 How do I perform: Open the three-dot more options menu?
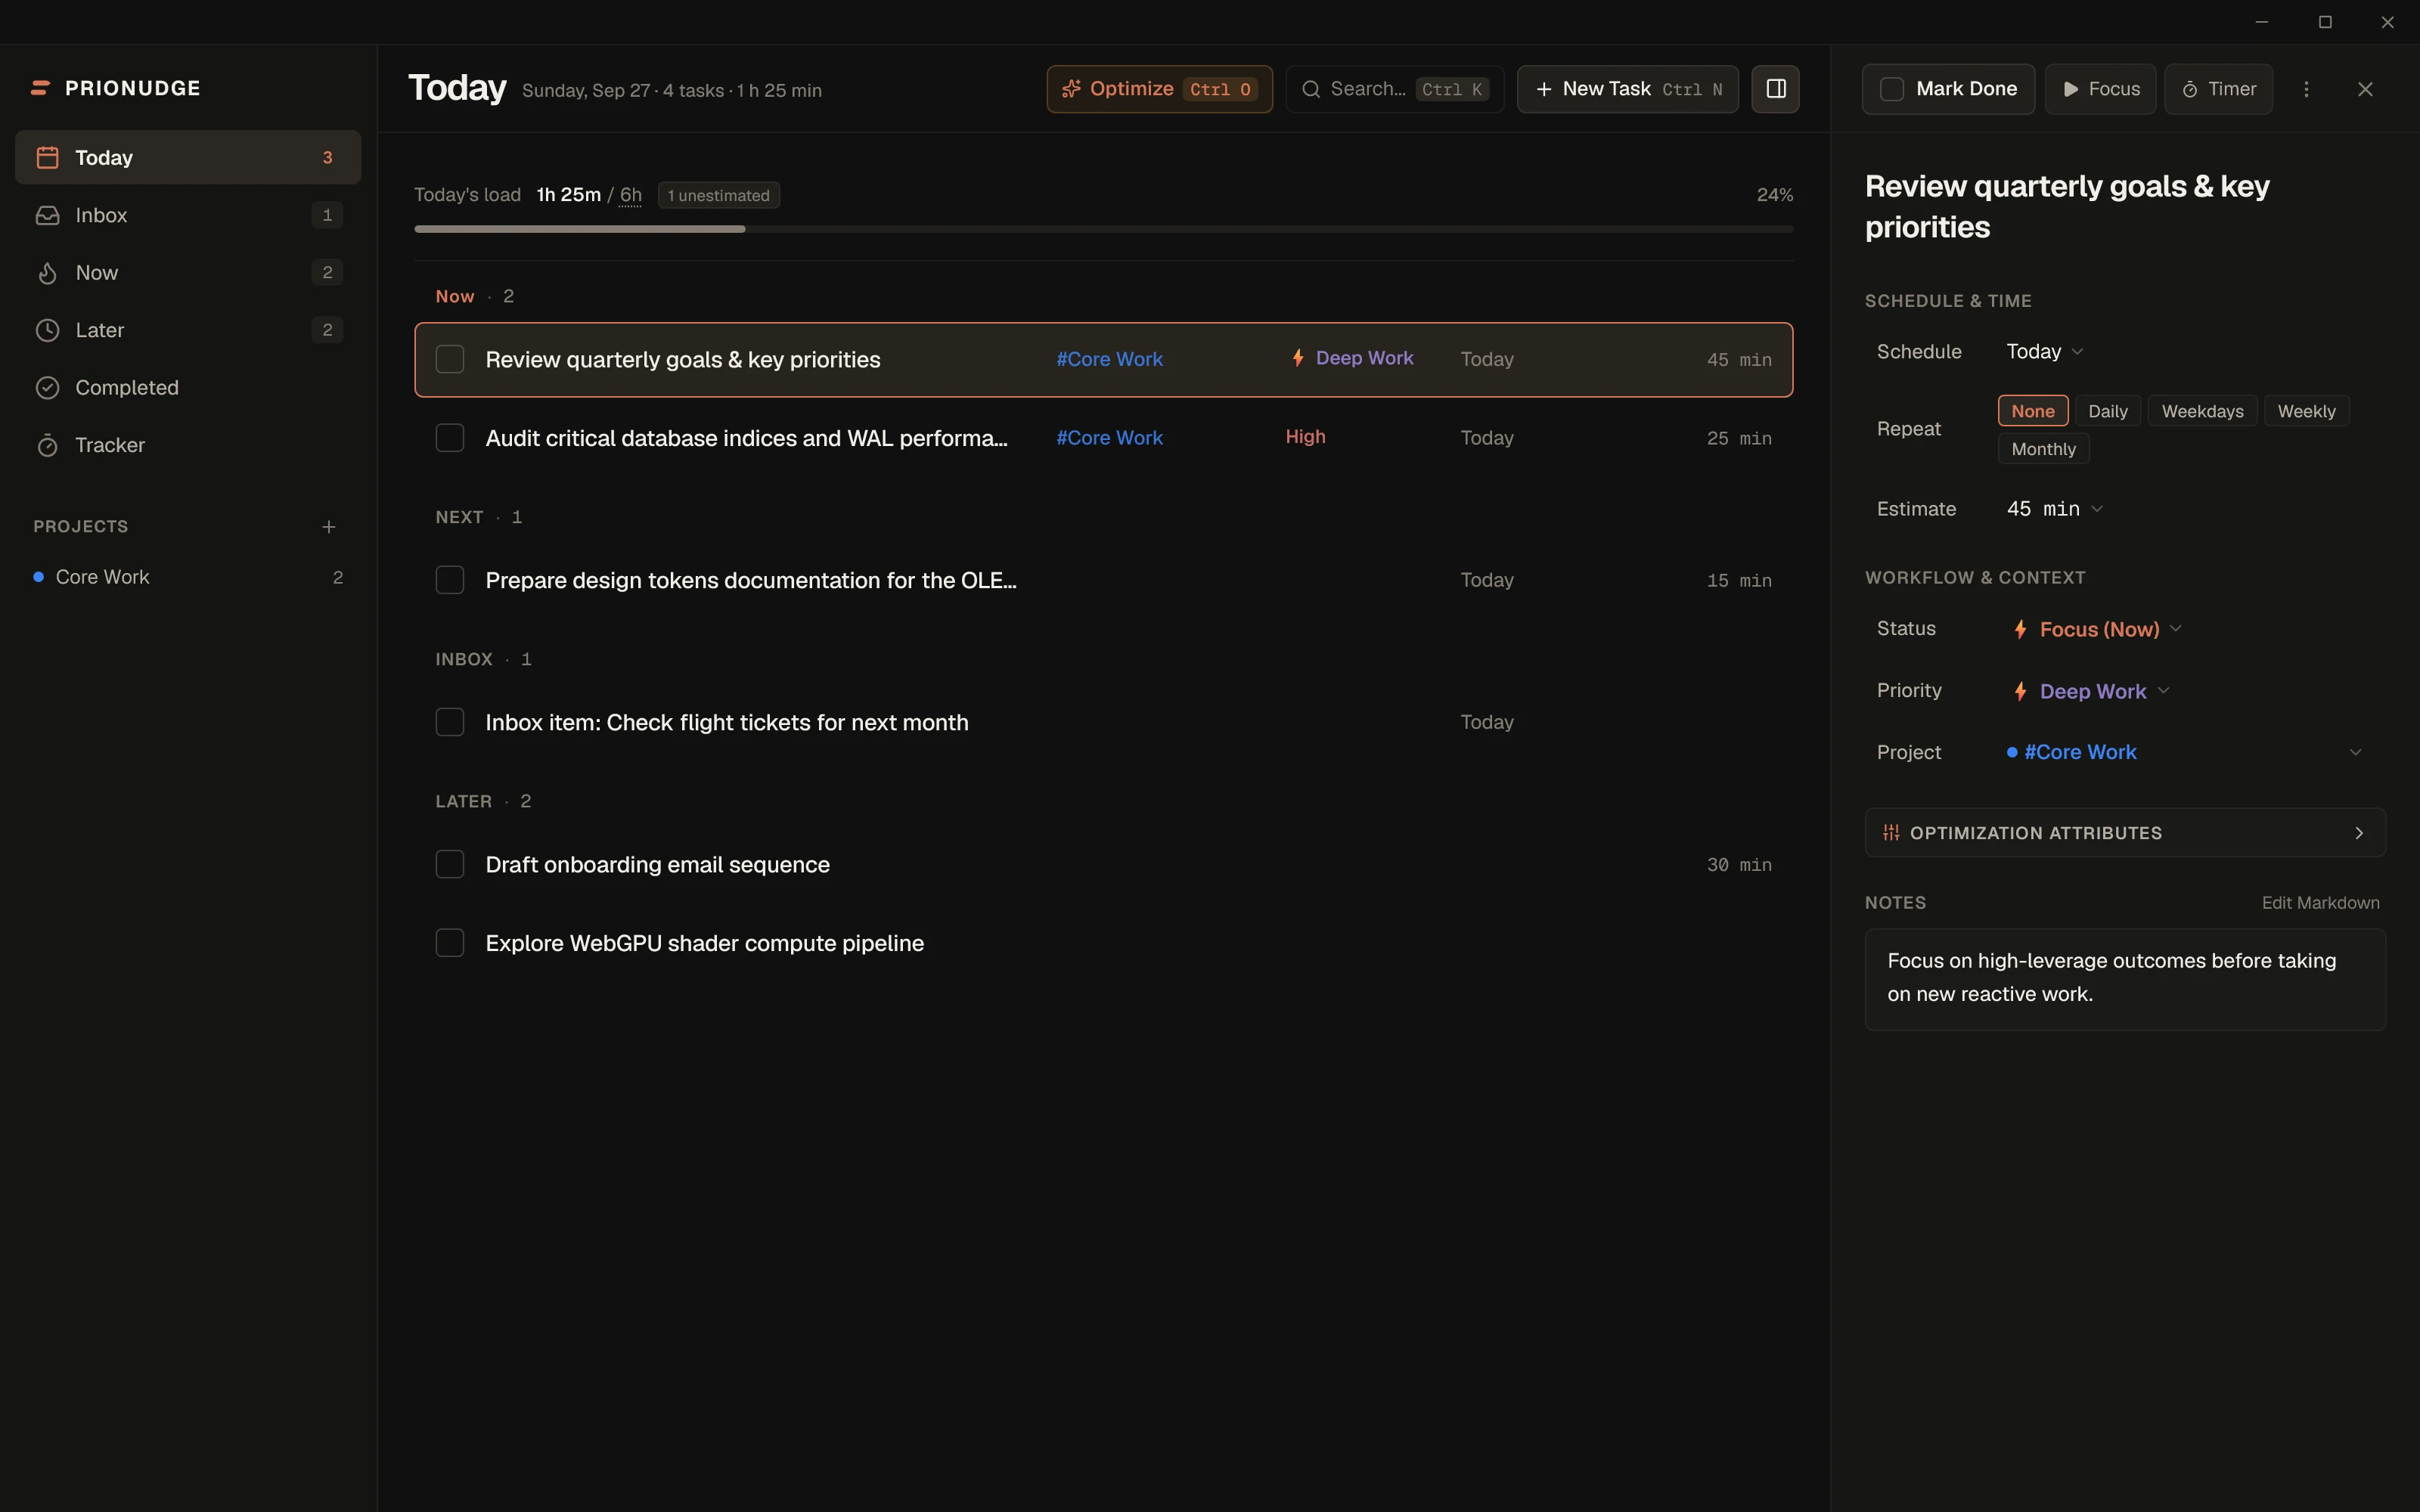point(2306,89)
